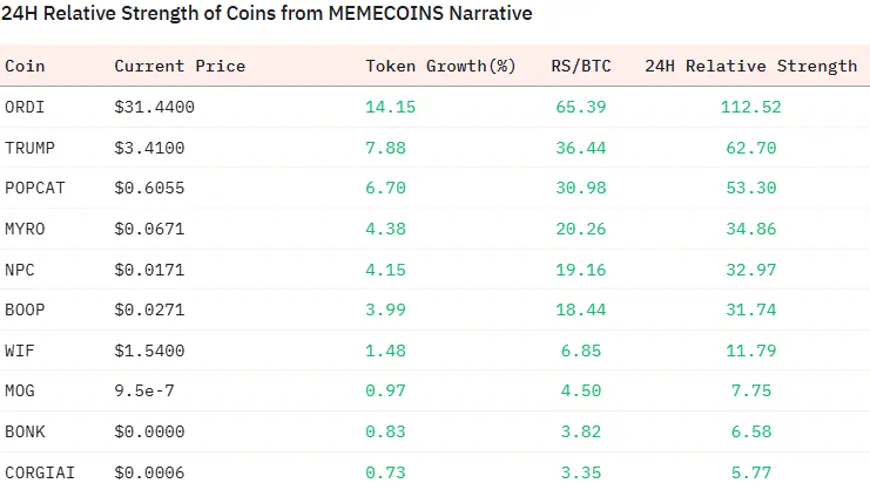Screen dimensions: 870x490
Task: Click WIF's RS/BTC value 6.85
Action: click(581, 351)
